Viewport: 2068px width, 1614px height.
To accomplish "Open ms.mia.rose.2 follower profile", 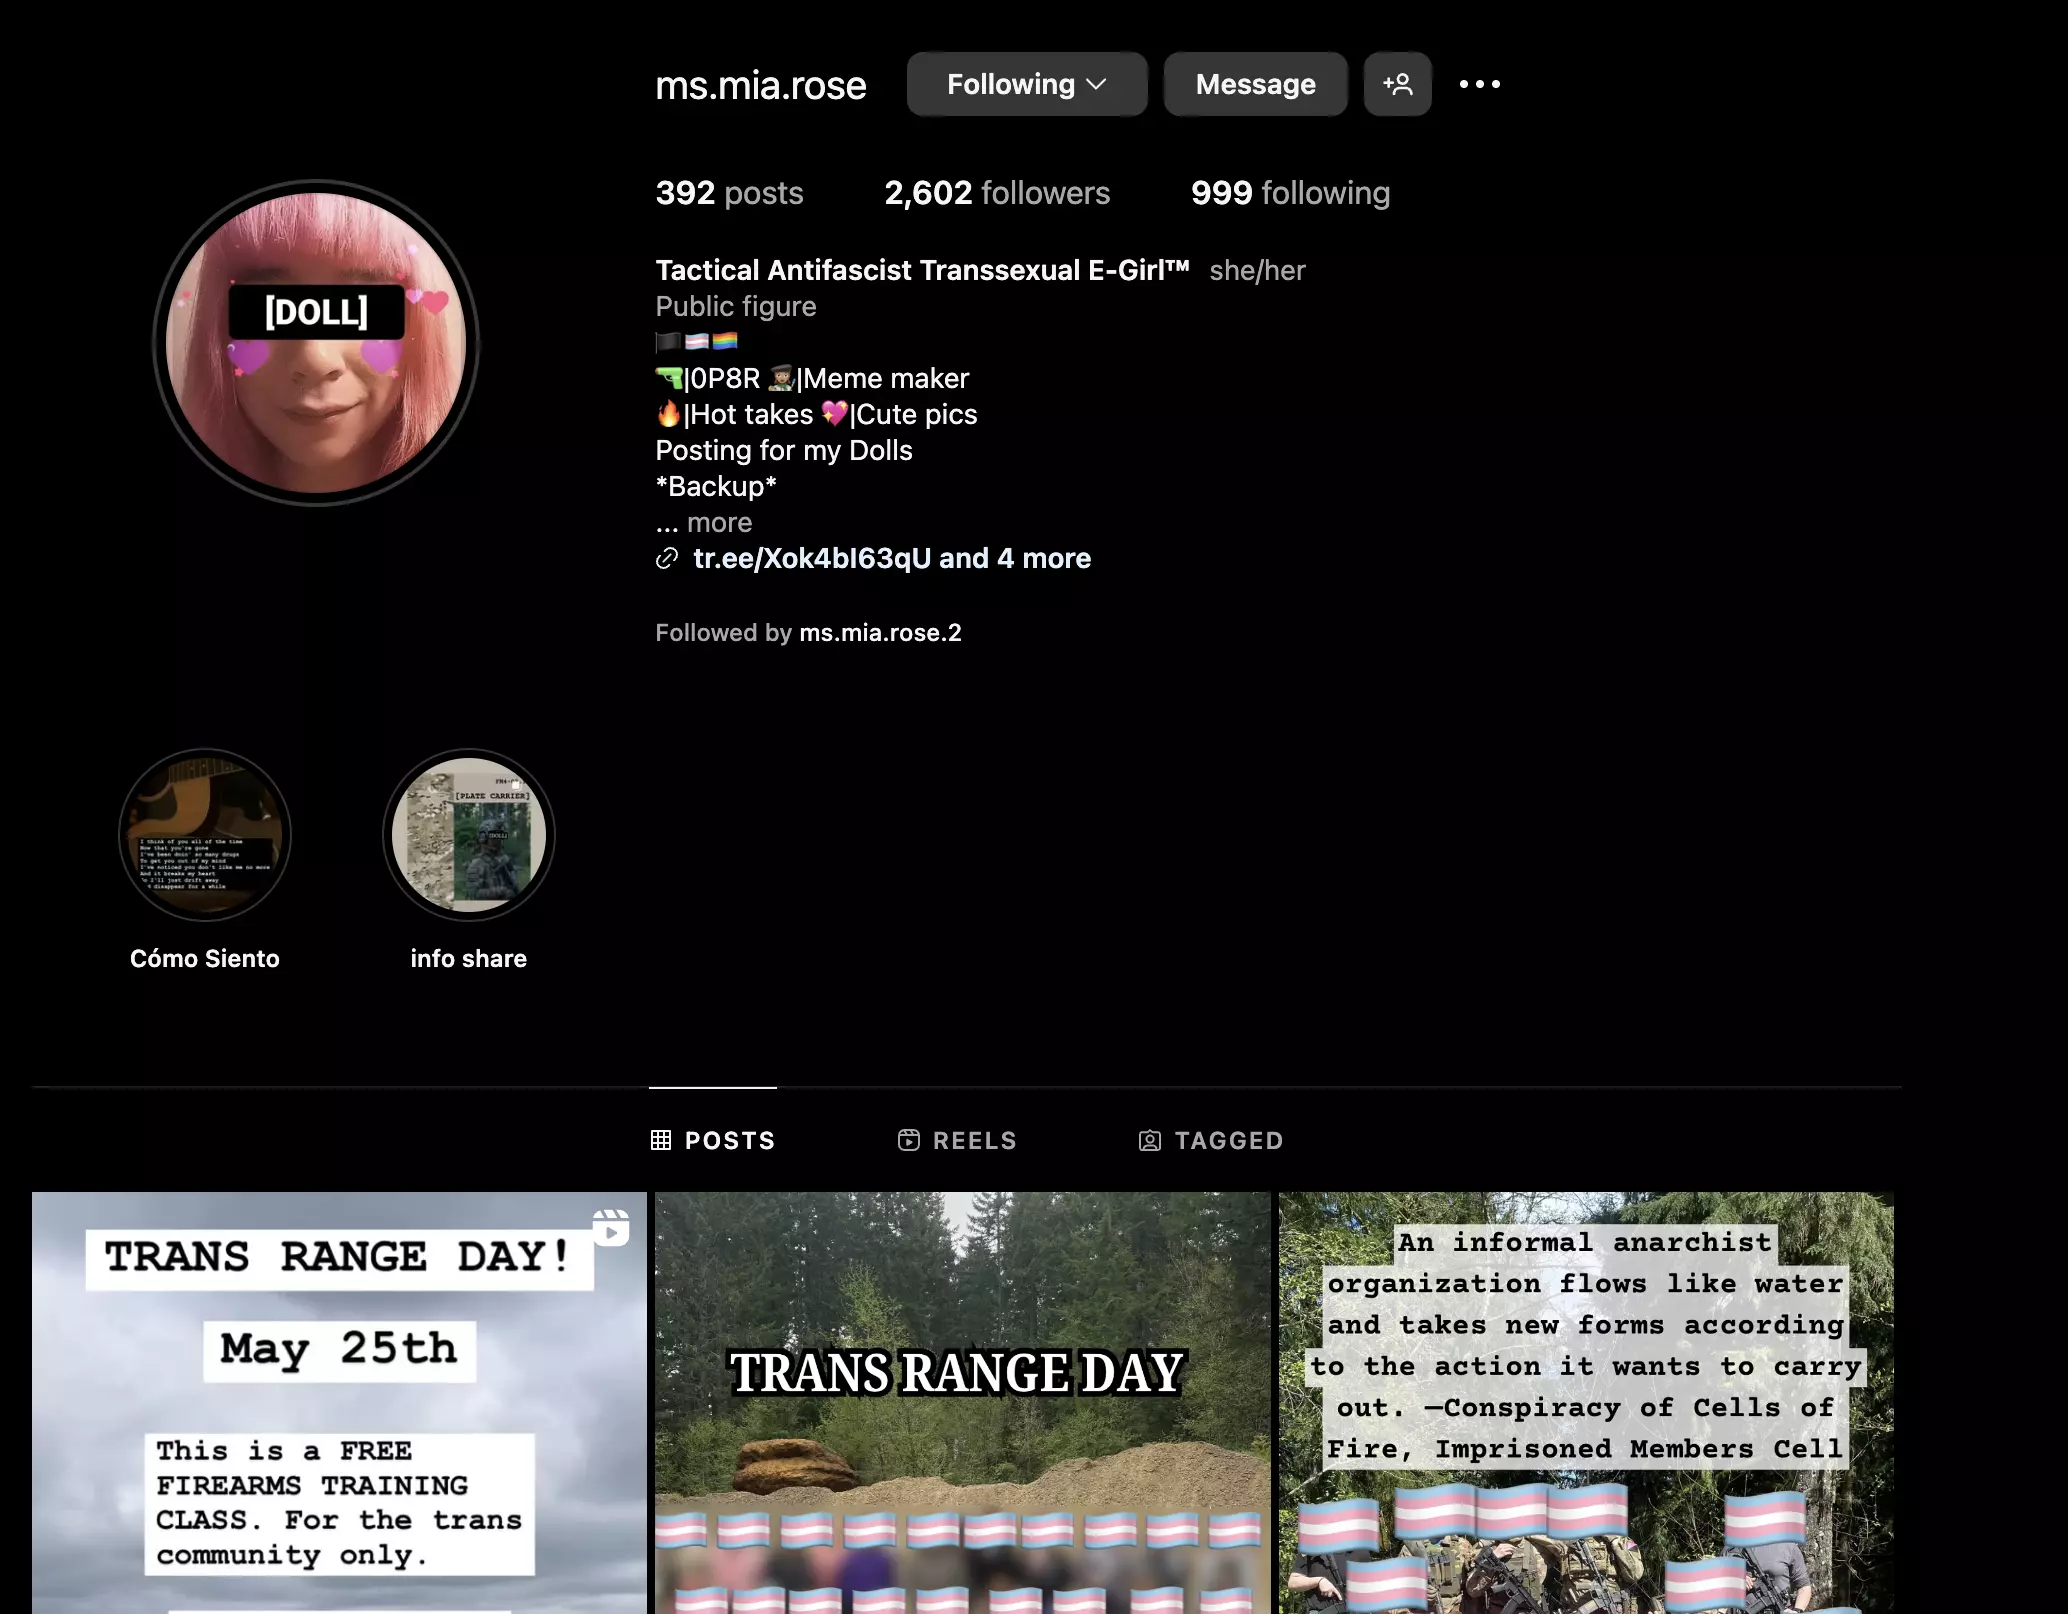I will 880,632.
